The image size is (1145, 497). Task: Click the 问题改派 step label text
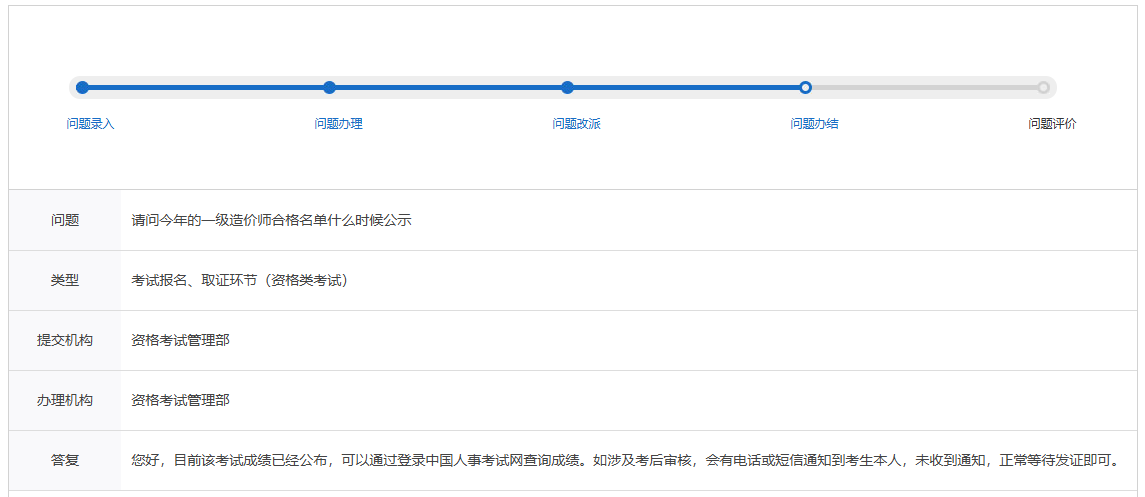pyautogui.click(x=576, y=124)
